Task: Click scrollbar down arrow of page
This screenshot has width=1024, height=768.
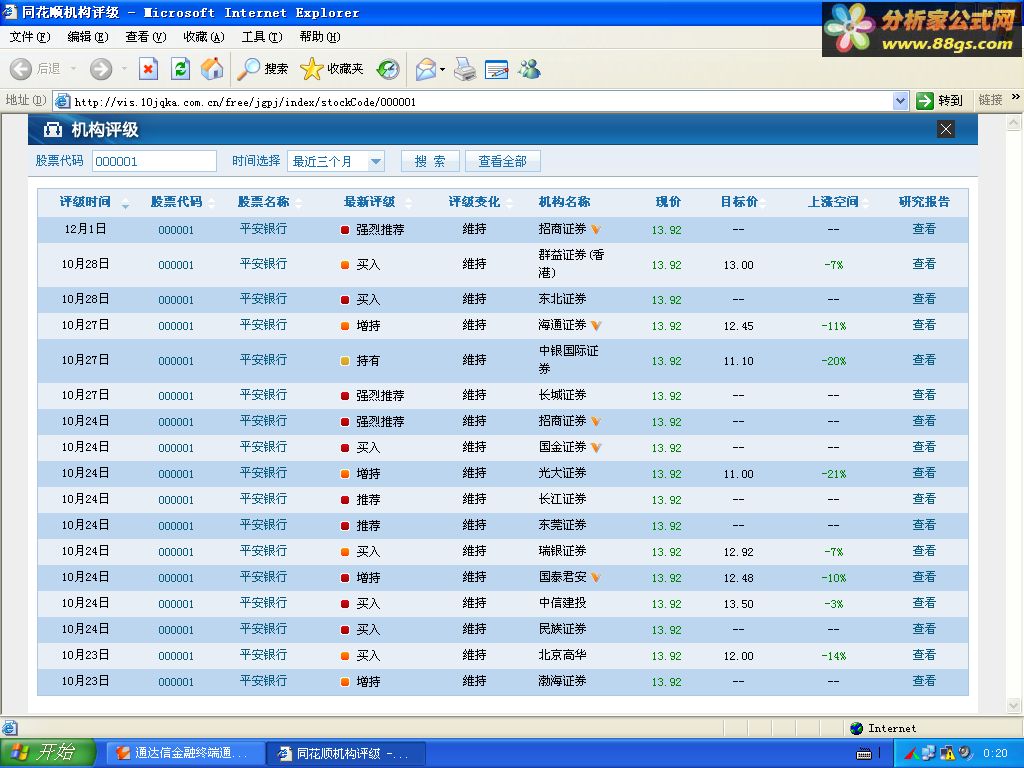Action: [x=1014, y=705]
